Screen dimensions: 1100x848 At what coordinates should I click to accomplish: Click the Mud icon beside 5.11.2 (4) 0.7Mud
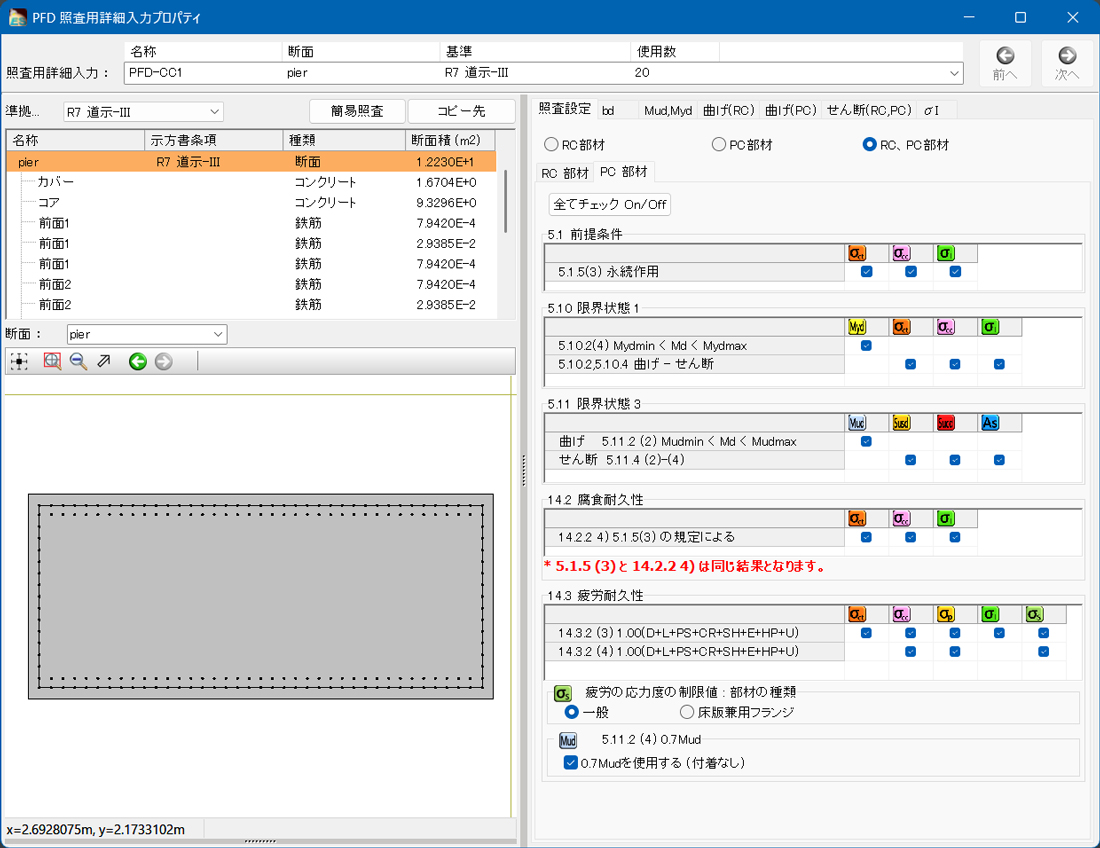568,741
